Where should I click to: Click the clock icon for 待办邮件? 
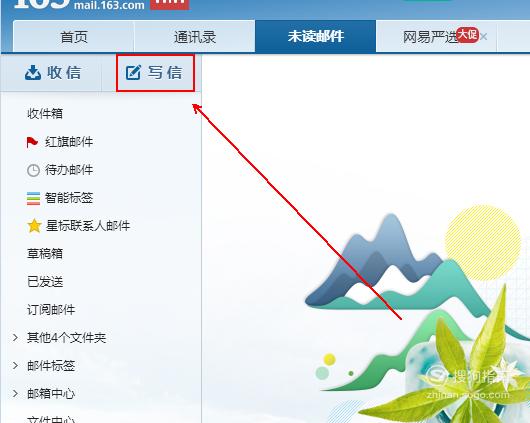pyautogui.click(x=33, y=170)
